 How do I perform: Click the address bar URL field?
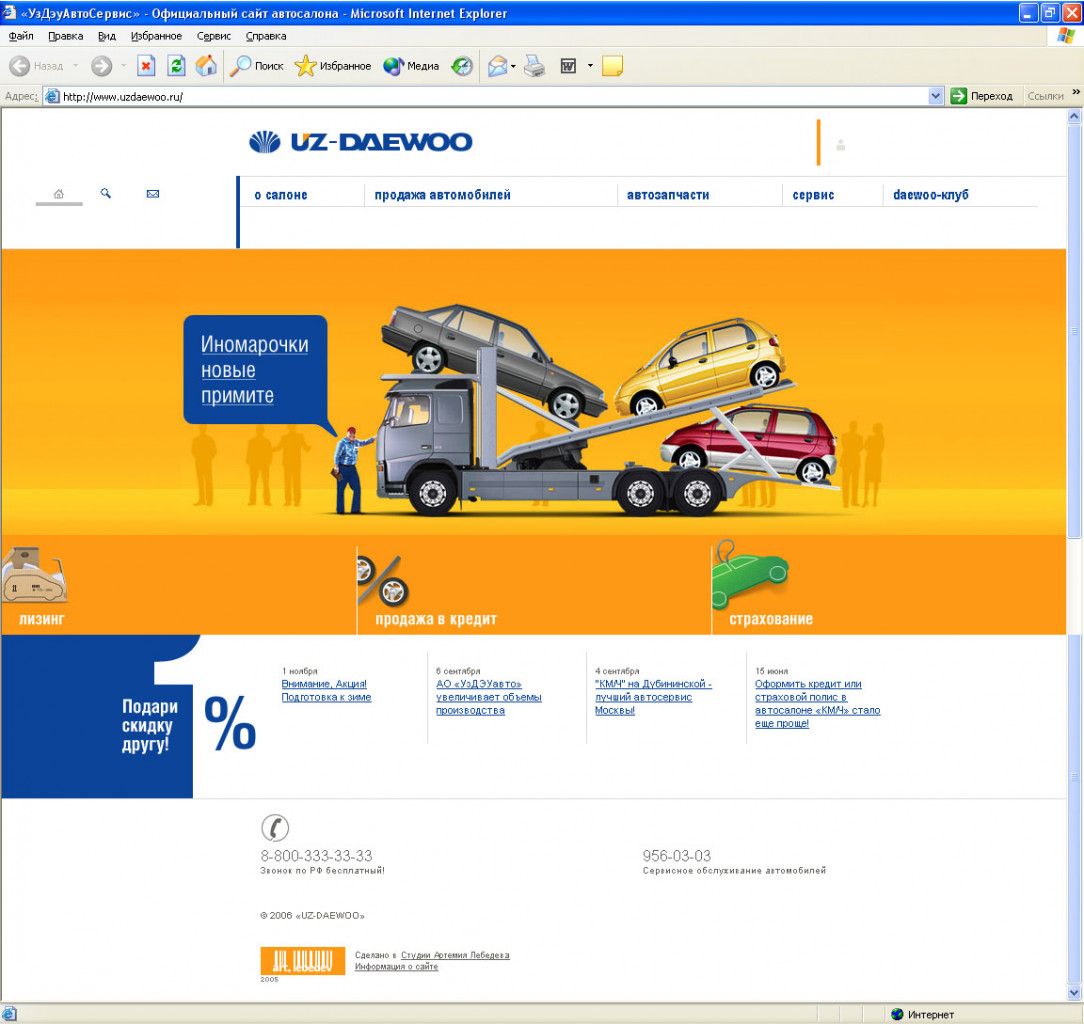coord(492,97)
